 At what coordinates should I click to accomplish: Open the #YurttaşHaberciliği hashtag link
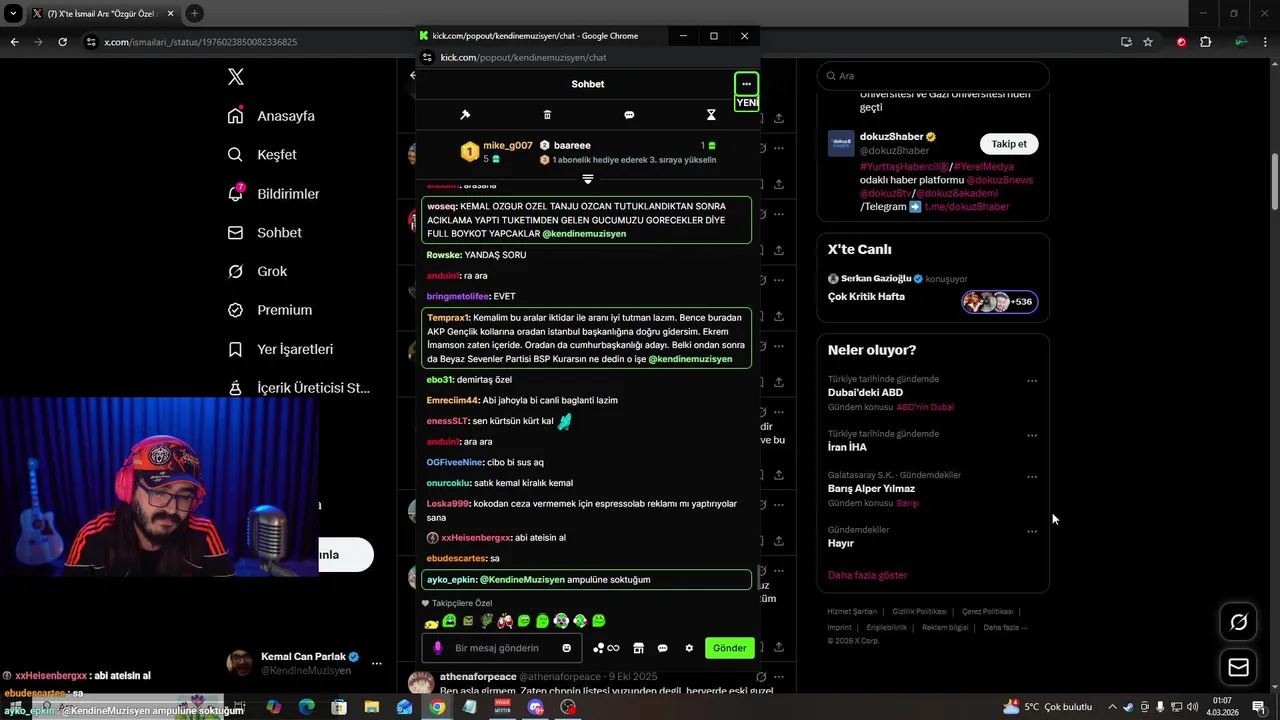tap(903, 167)
